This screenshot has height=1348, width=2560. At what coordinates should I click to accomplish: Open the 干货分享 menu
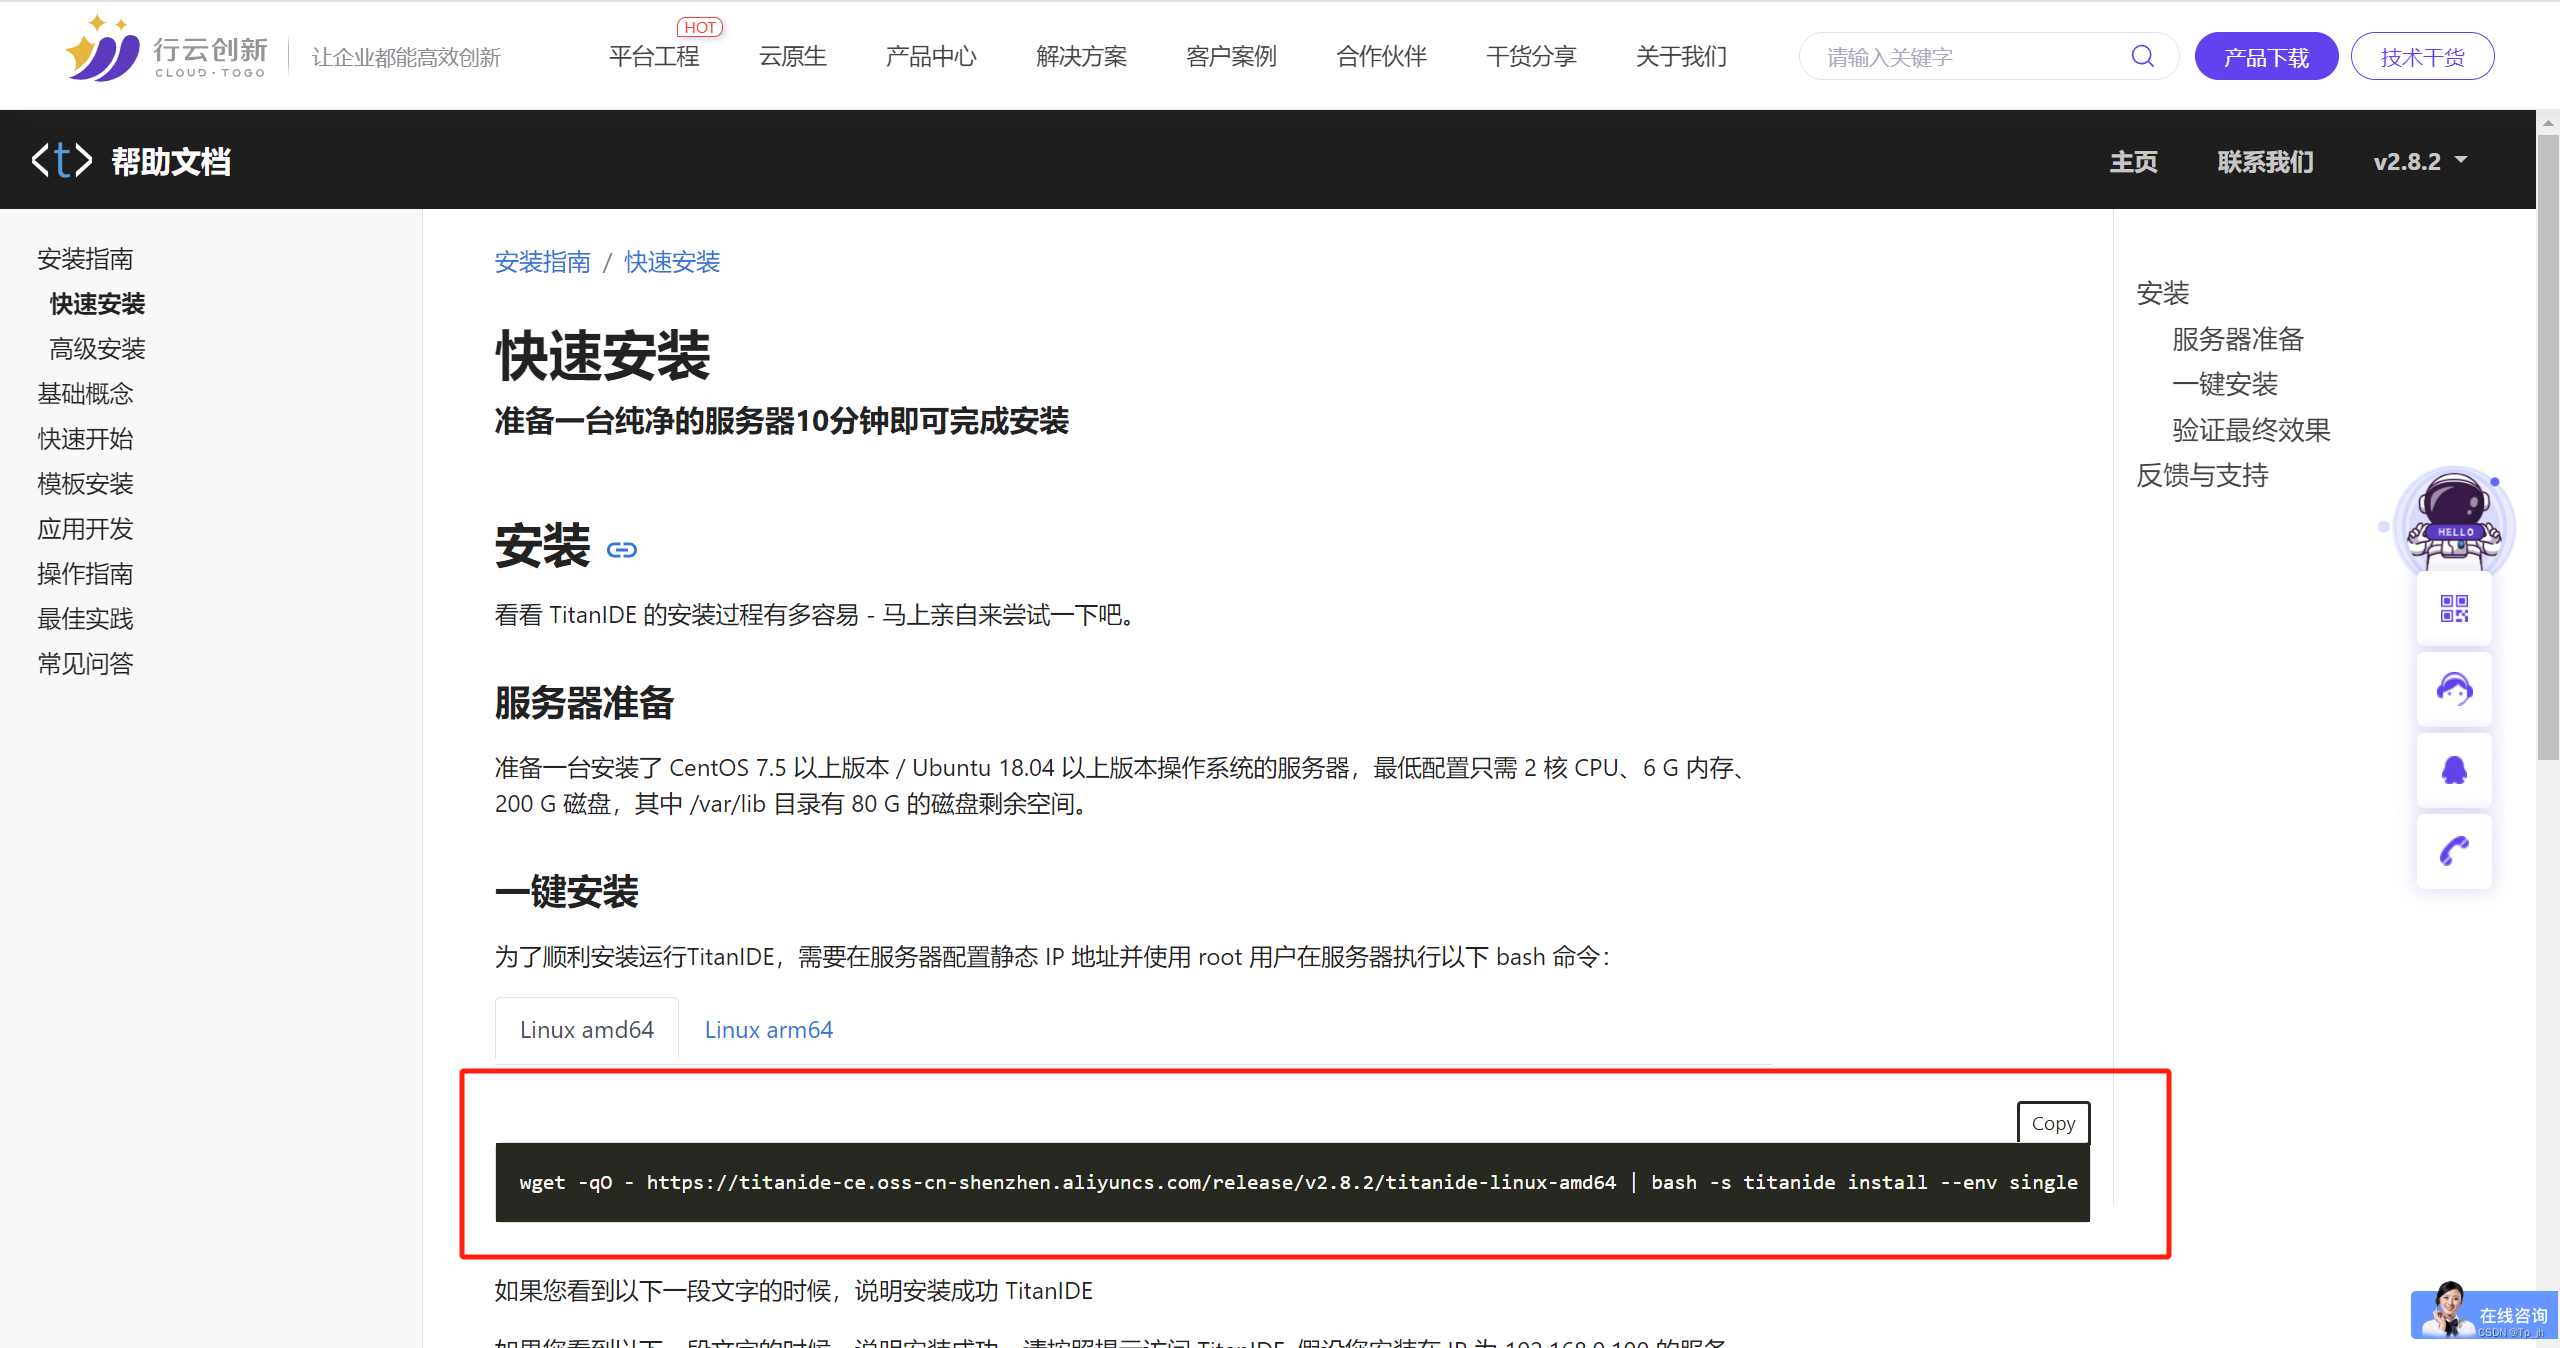coord(1531,56)
